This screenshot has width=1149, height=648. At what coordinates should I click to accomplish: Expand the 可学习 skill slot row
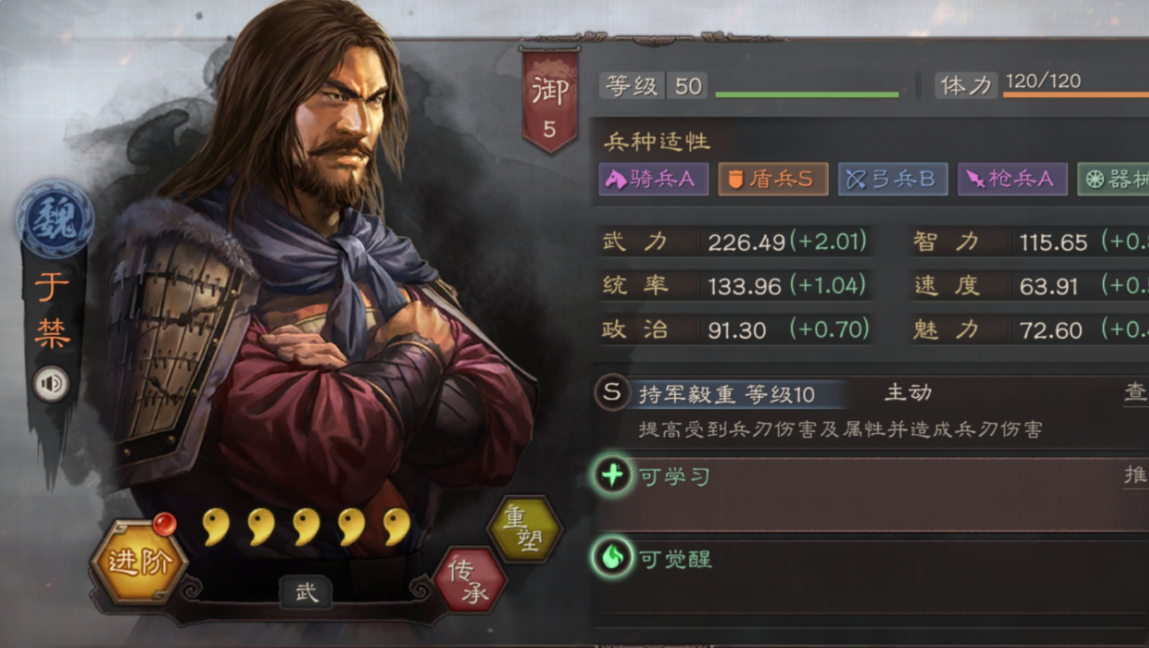tap(871, 494)
